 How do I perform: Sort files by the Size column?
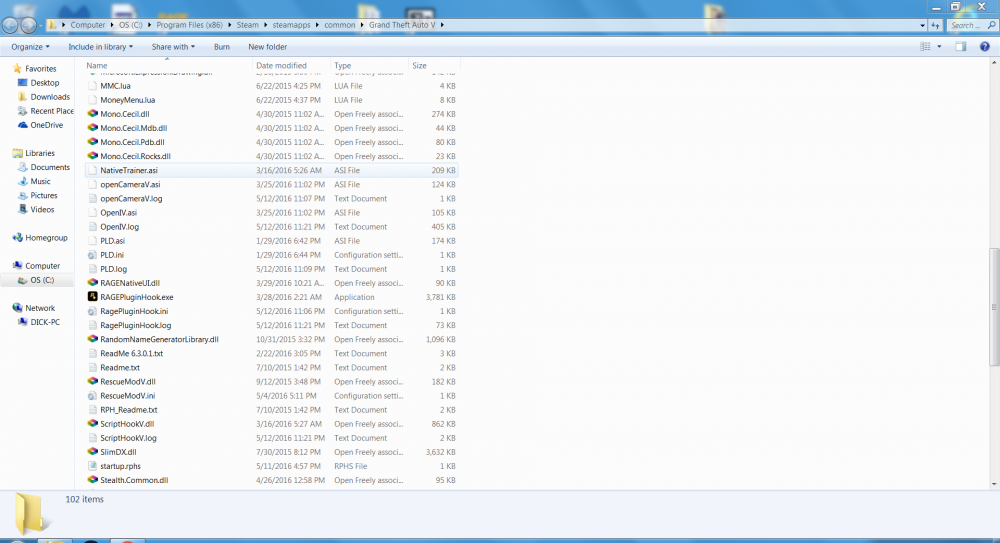pyautogui.click(x=434, y=65)
